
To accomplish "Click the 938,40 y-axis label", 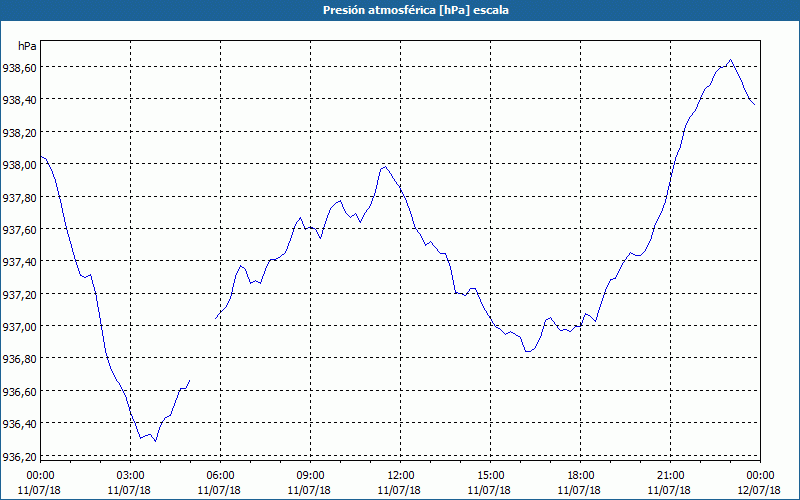I will tap(19, 99).
